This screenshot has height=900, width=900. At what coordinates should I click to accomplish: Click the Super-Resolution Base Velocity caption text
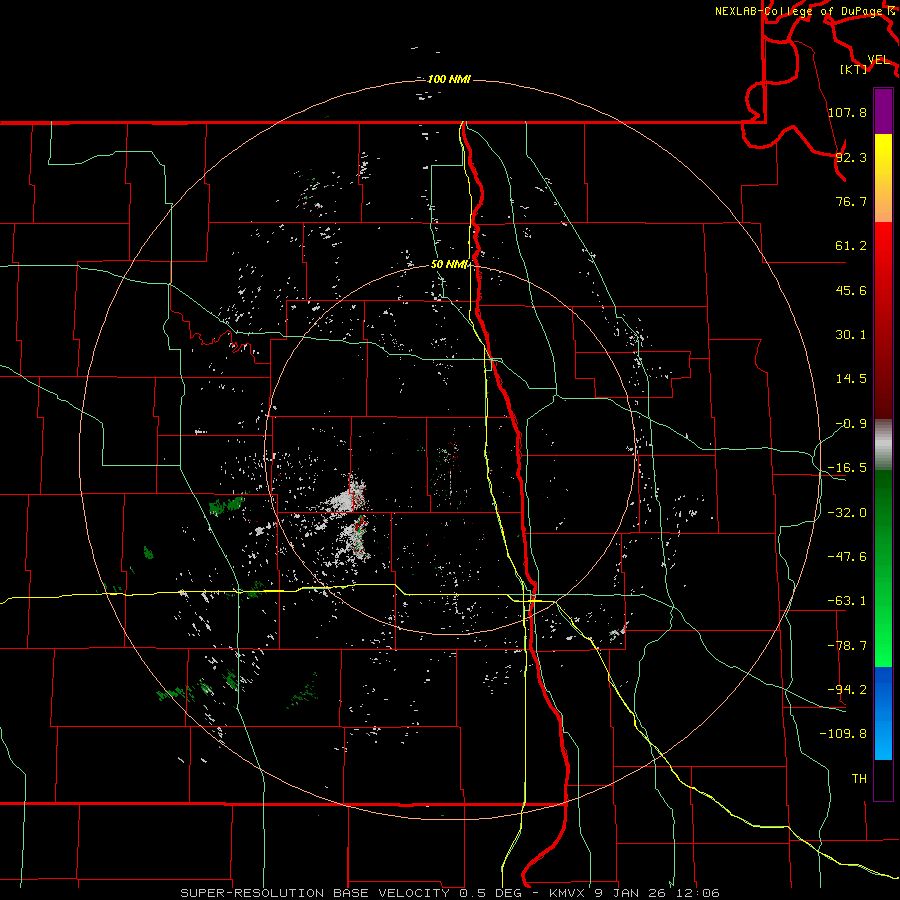[x=449, y=893]
